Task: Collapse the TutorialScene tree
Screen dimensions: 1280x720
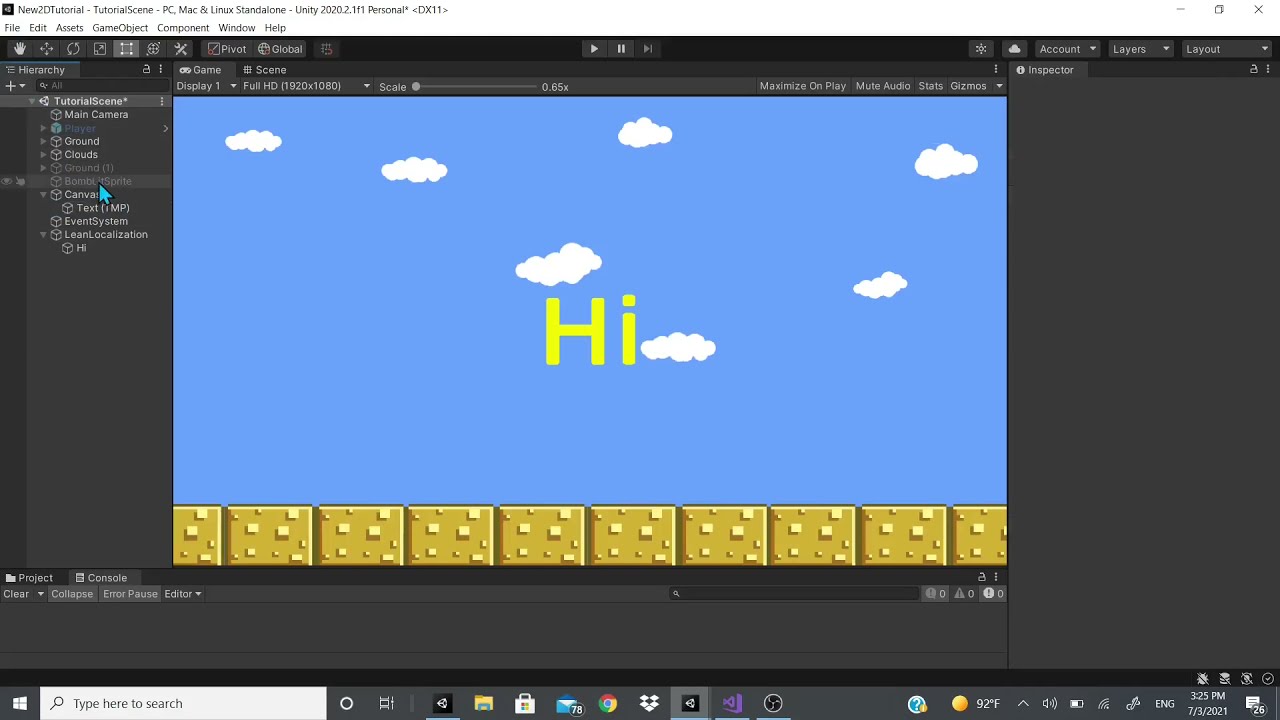Action: (31, 101)
